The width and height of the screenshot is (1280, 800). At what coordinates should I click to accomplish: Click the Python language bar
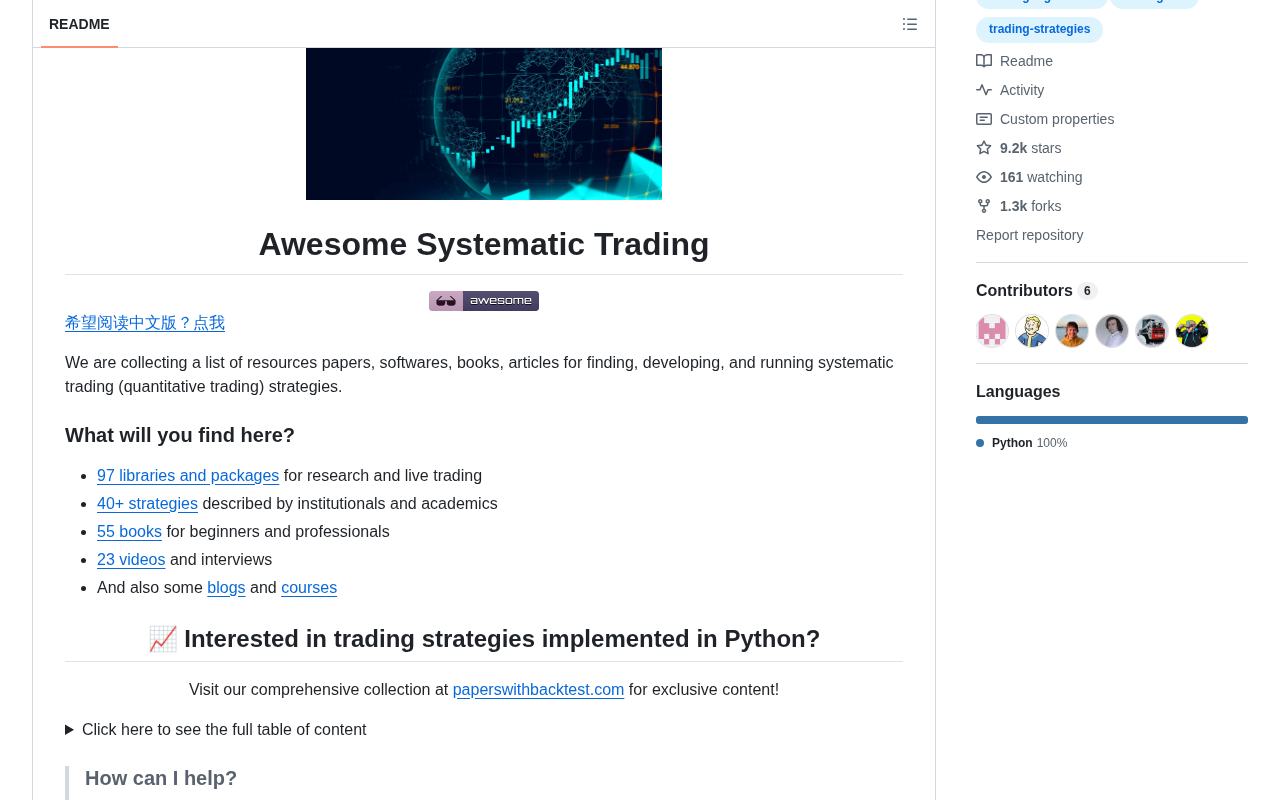pos(1112,420)
